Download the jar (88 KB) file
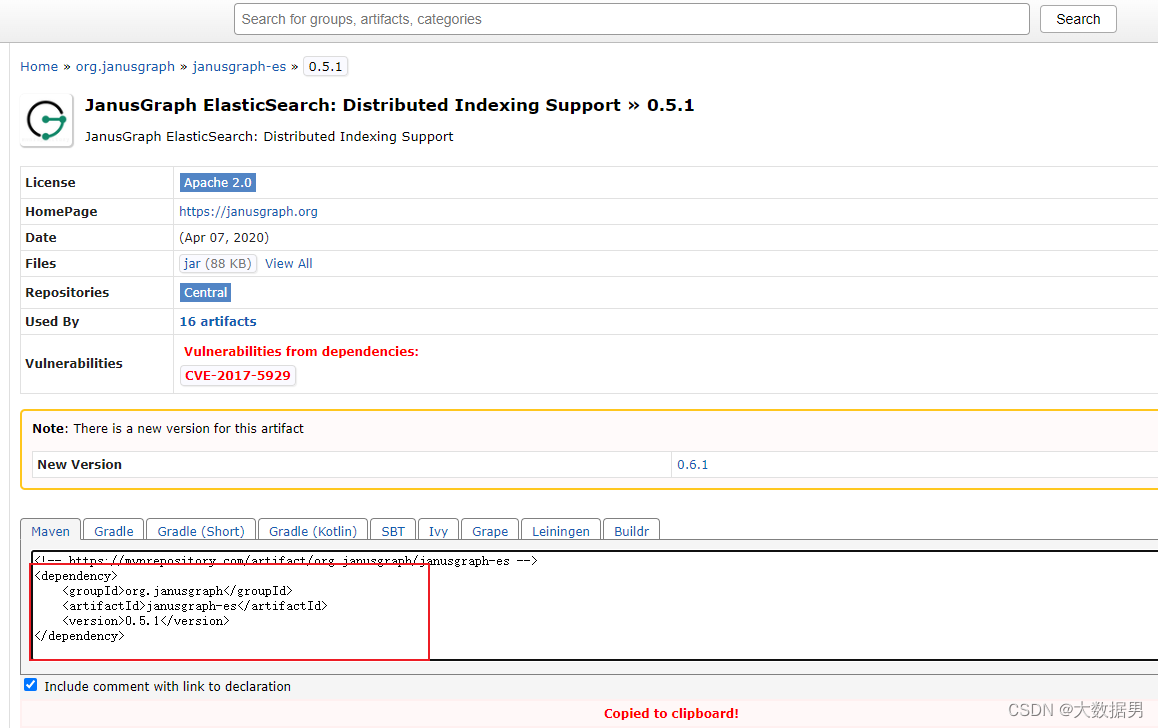Image resolution: width=1158 pixels, height=728 pixels. coord(218,264)
